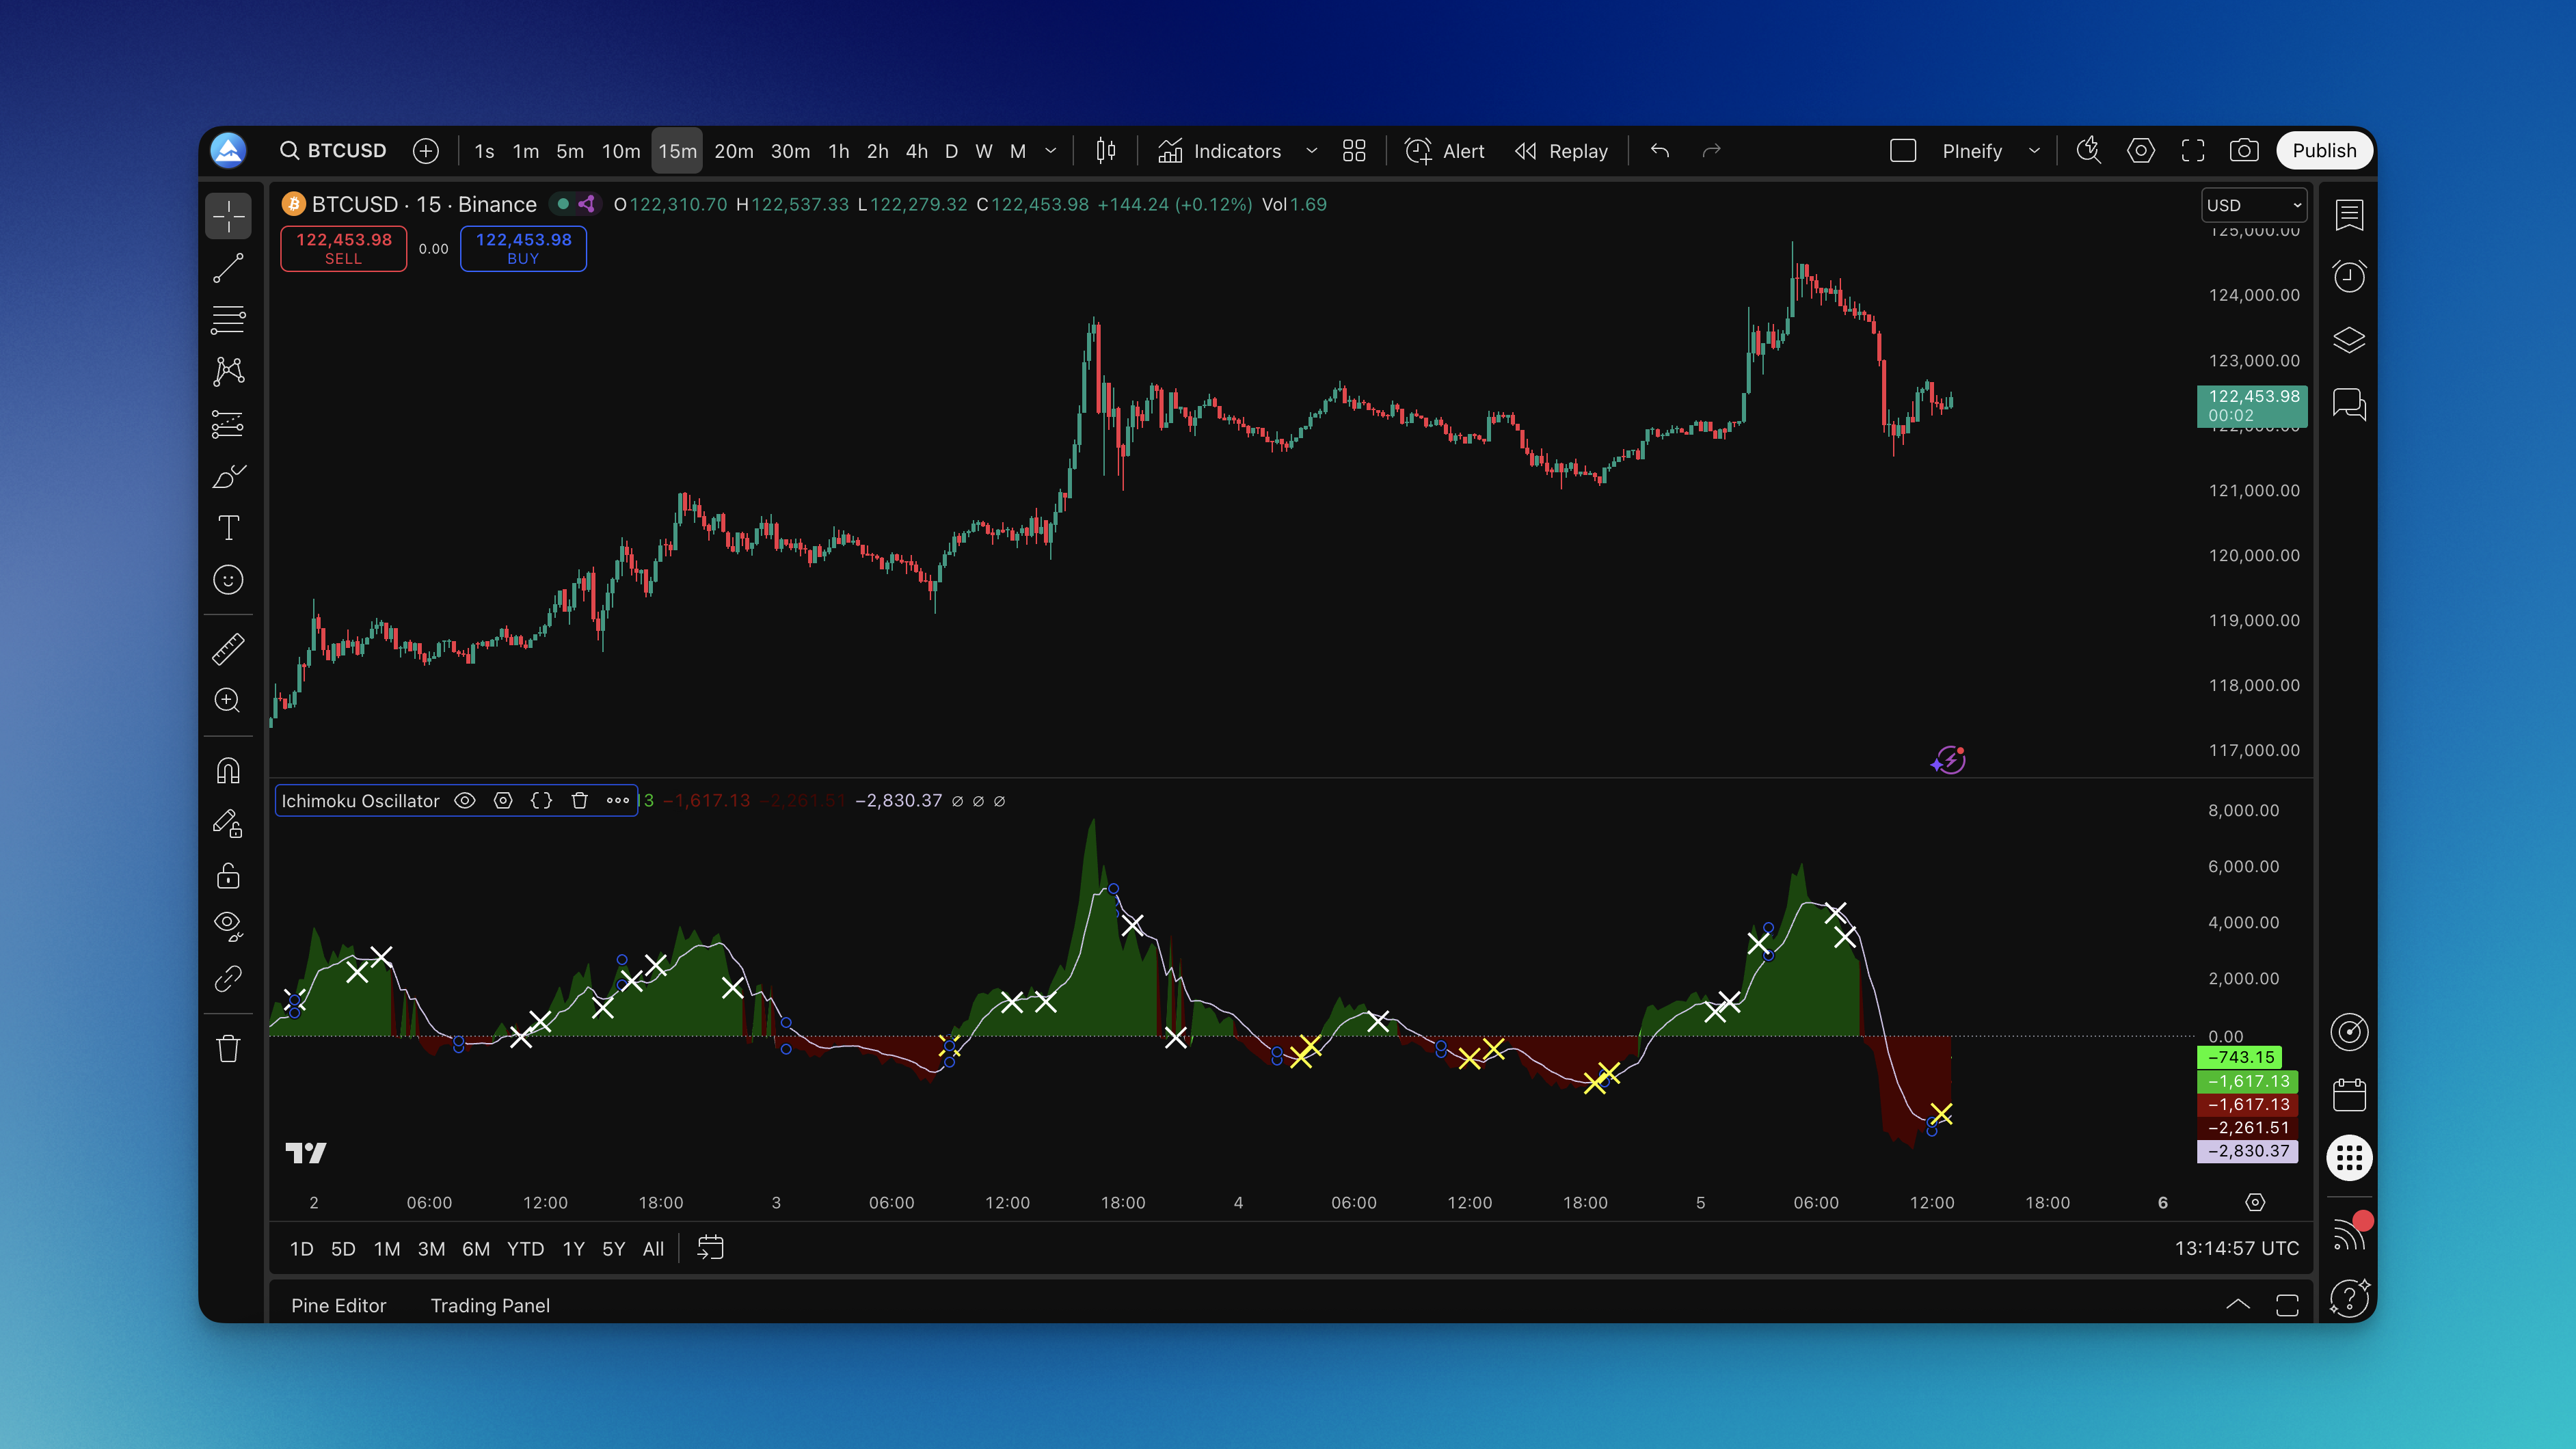Screen dimensions: 2576x1449
Task: Select the 1h timeframe interval
Action: tap(838, 151)
